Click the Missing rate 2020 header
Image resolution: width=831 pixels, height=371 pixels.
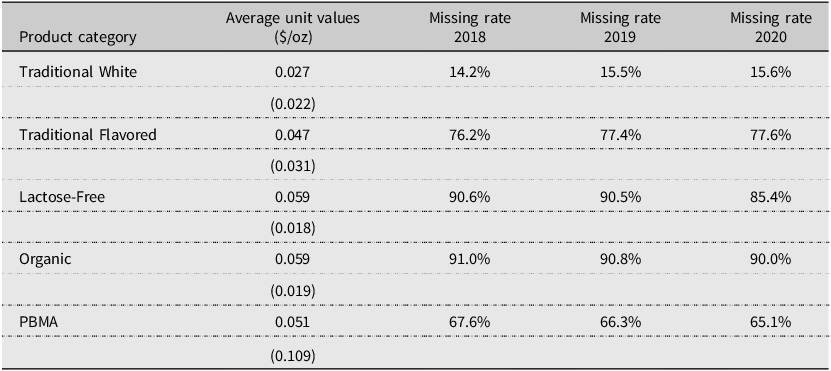click(771, 28)
